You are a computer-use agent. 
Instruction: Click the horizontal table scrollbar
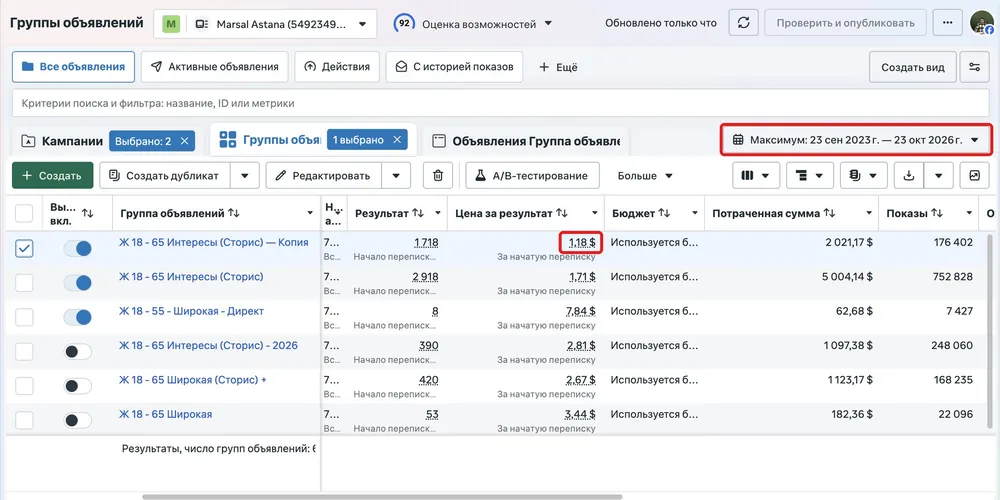[382, 497]
